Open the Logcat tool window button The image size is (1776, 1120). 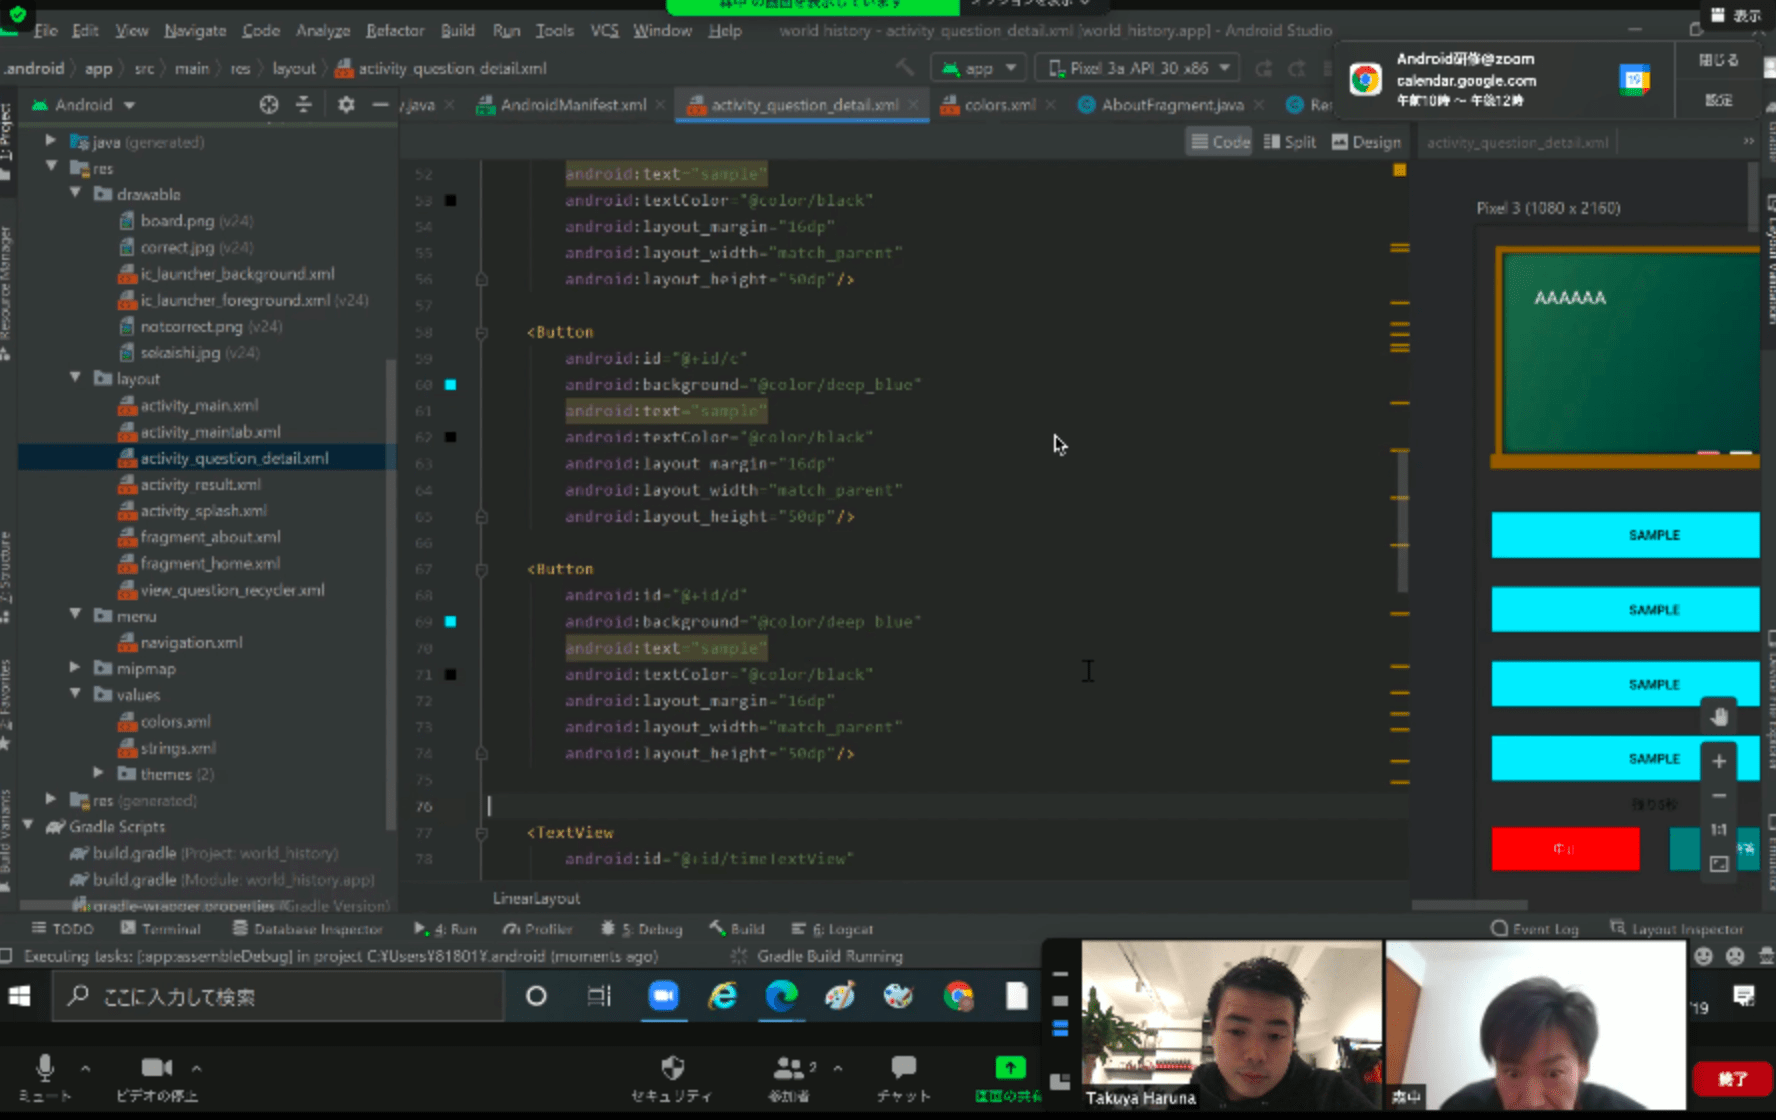pos(832,929)
